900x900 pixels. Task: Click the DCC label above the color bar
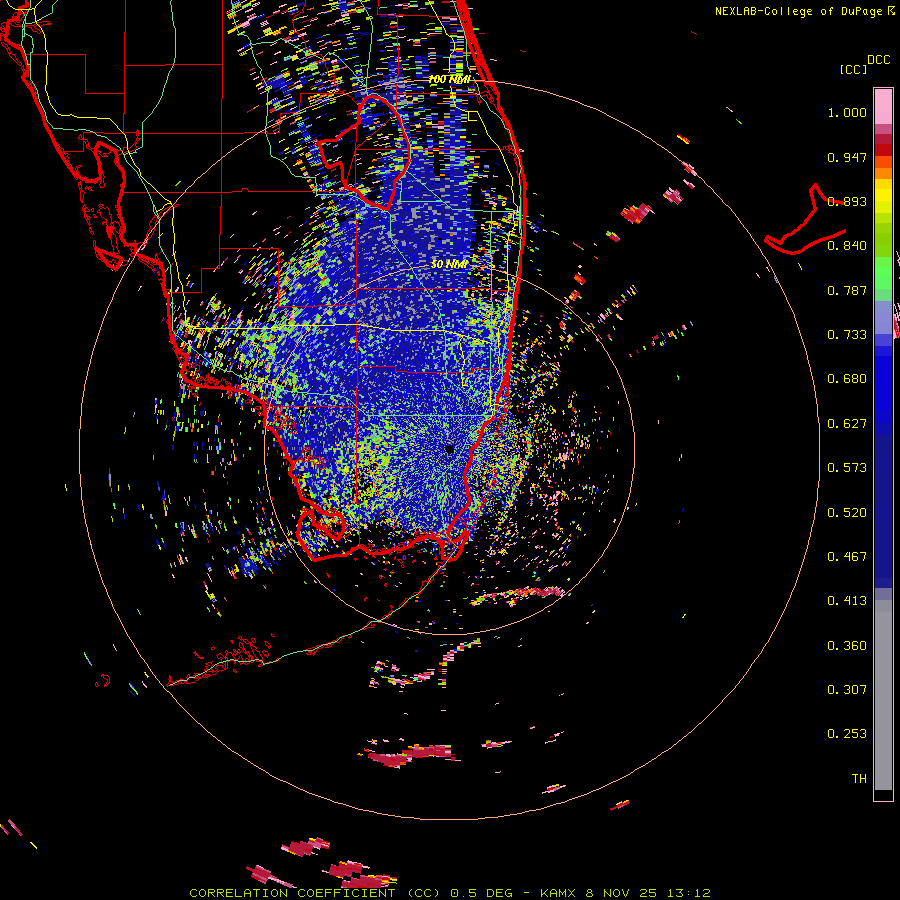tap(878, 60)
